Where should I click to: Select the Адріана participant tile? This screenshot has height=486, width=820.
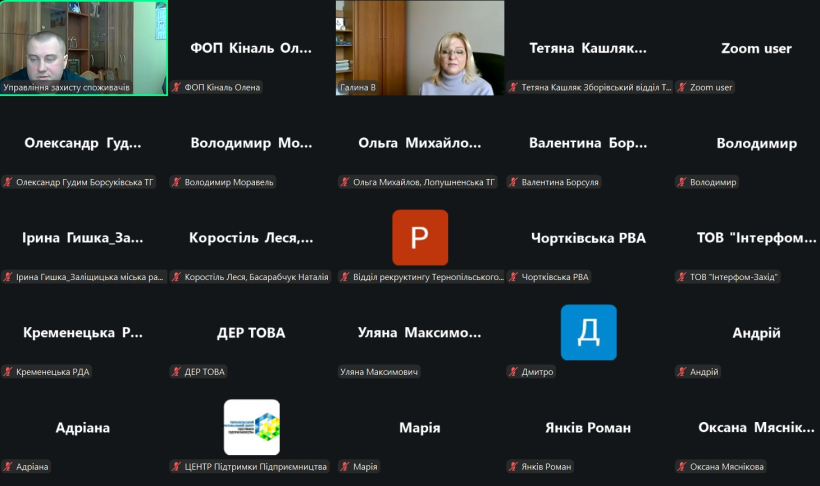(x=83, y=428)
